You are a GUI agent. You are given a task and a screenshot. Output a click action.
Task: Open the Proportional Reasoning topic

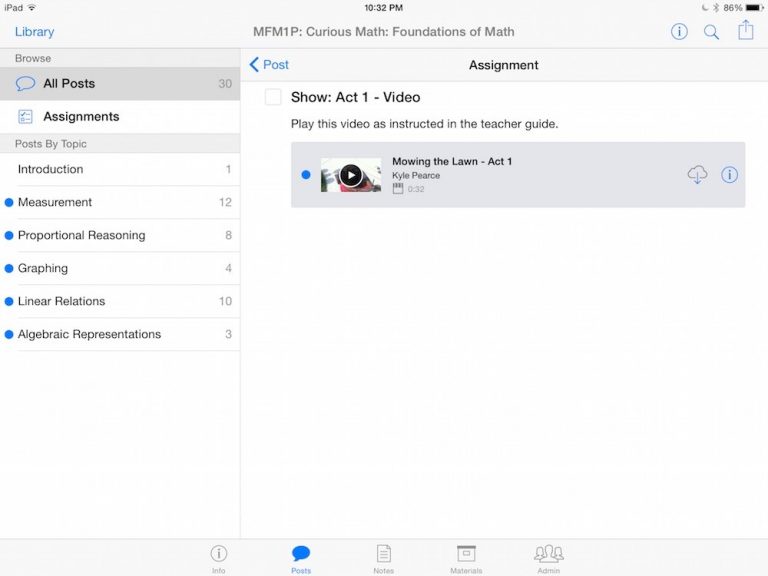[x=81, y=236]
